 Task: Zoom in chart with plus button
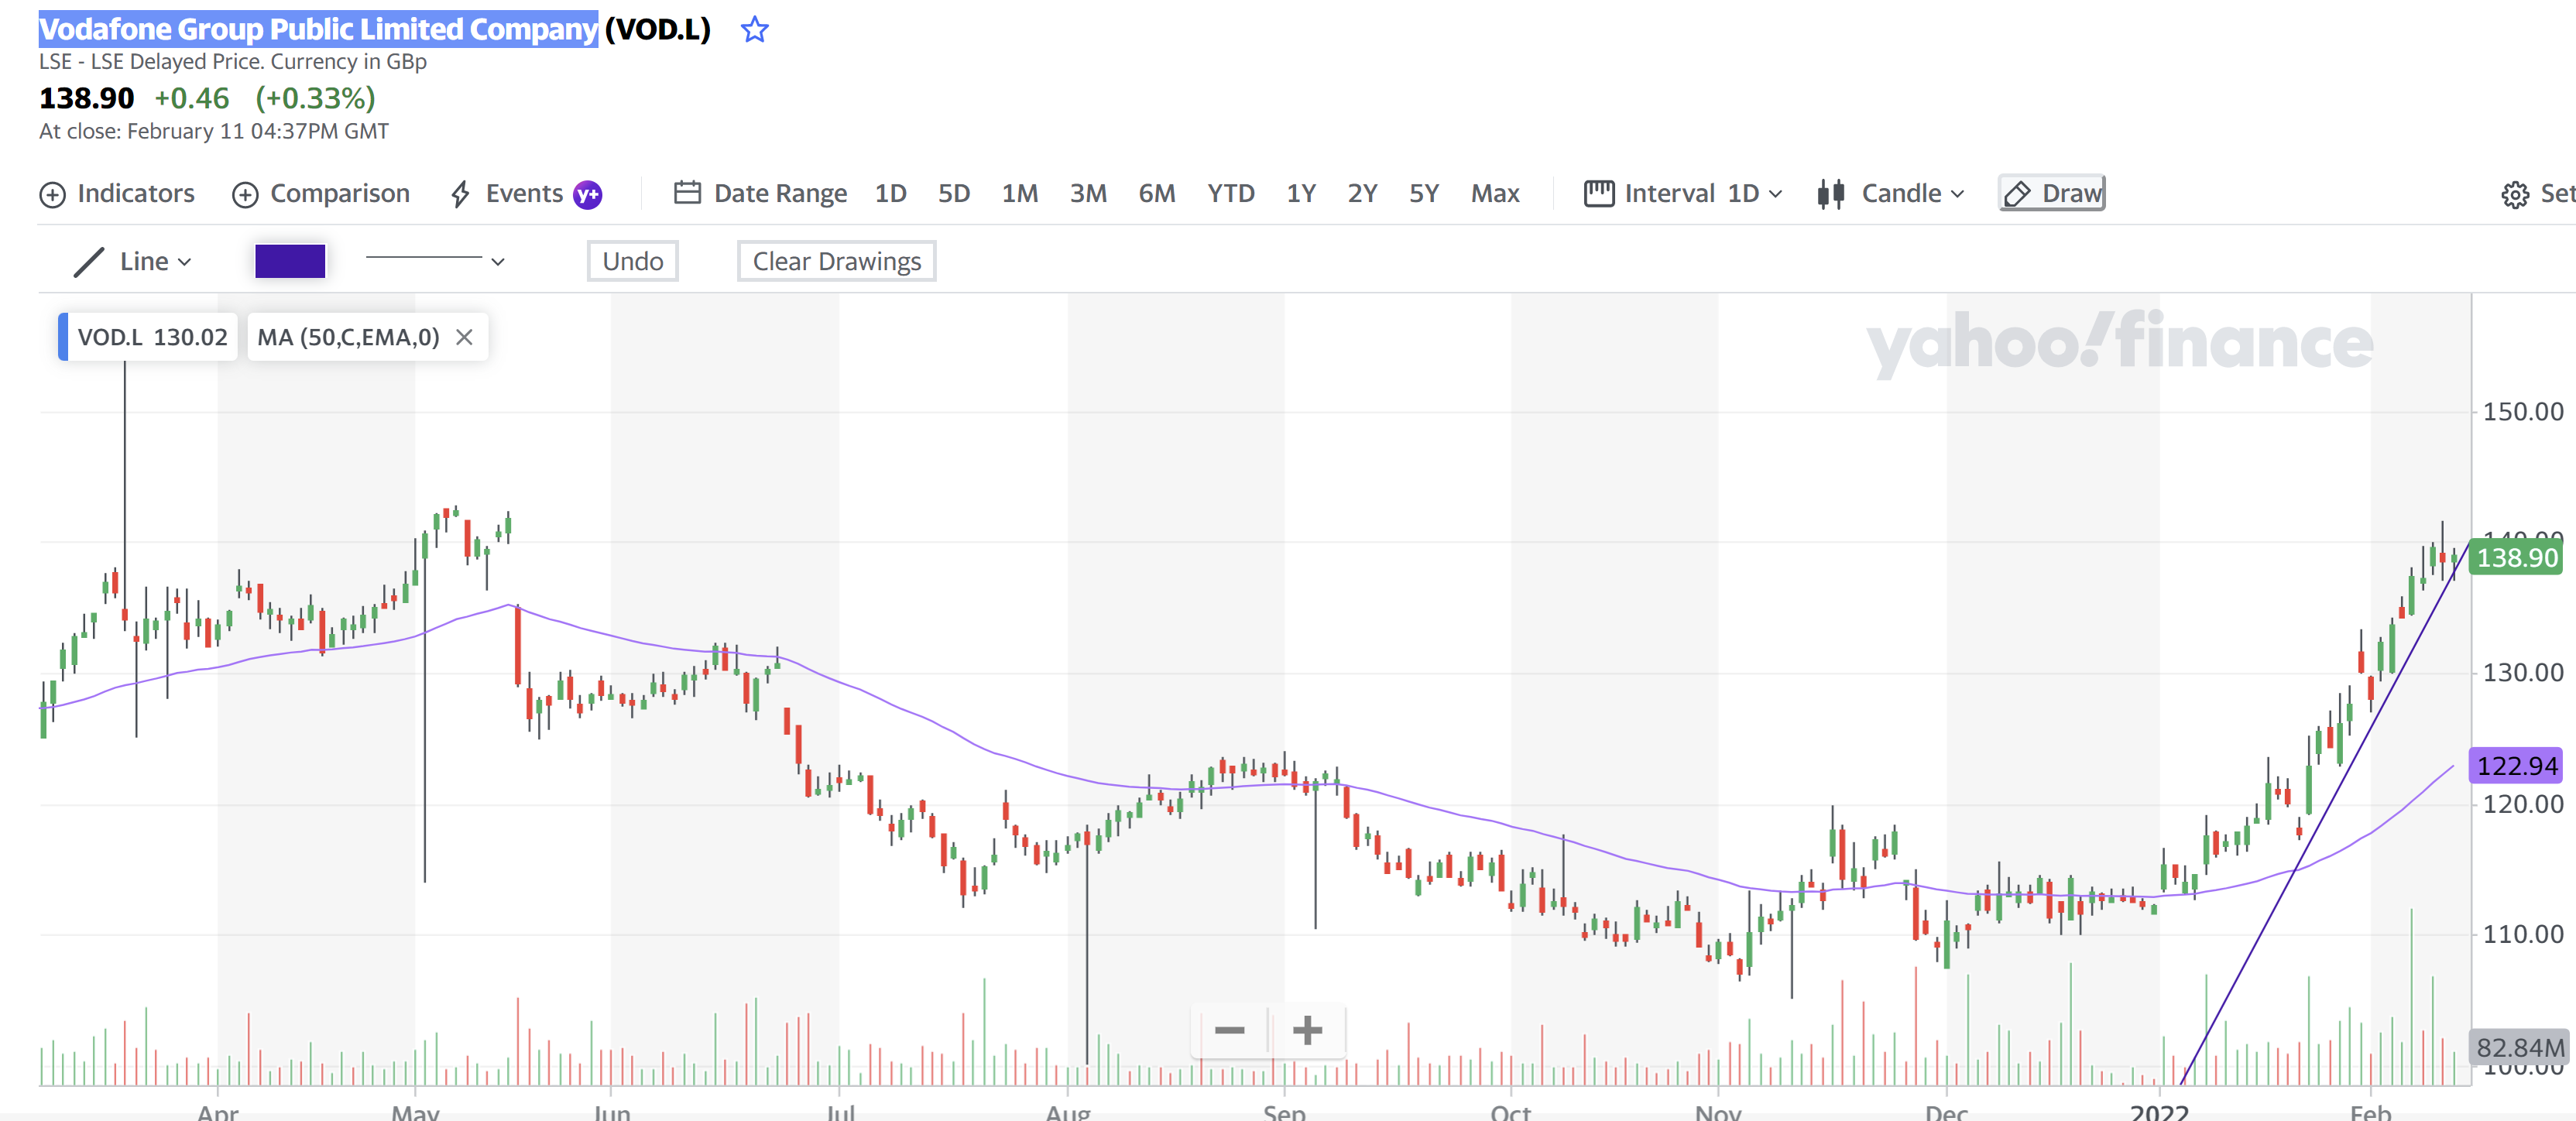[x=1307, y=1030]
